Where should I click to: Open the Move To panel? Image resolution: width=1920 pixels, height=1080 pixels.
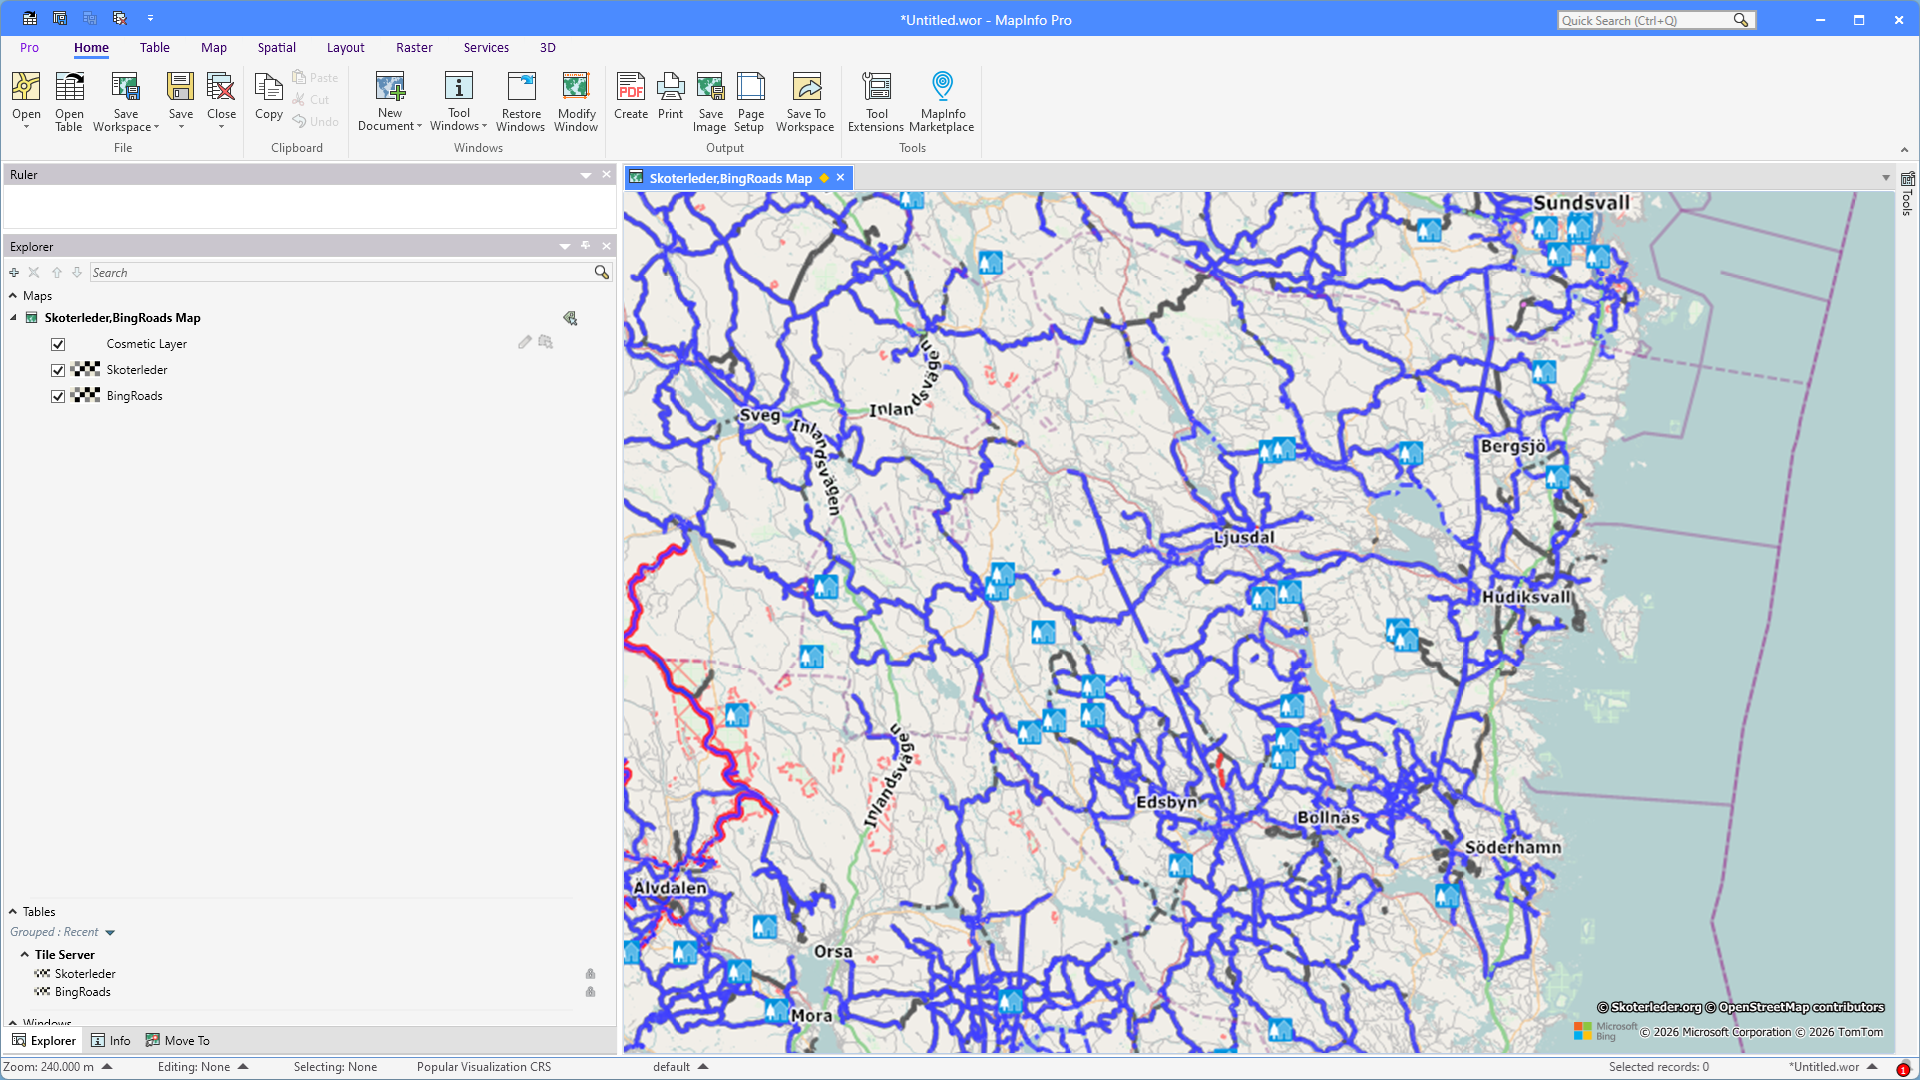(178, 1041)
